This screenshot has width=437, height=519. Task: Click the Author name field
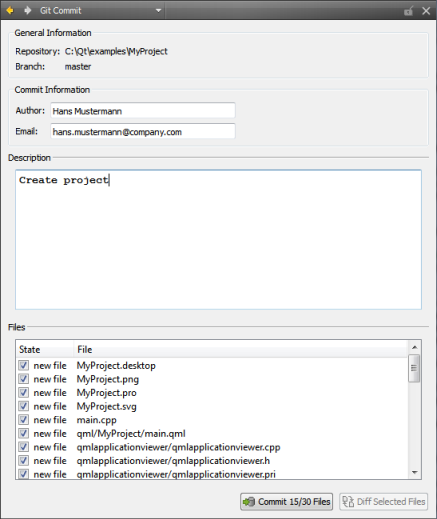click(x=143, y=111)
